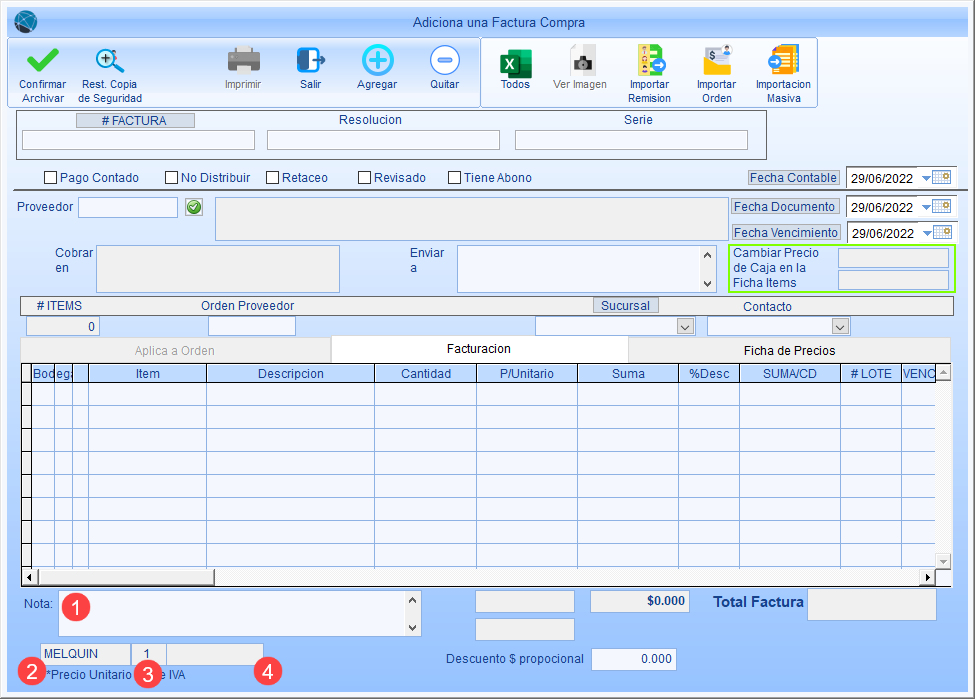Click the grid's vertical scroll up arrow
Viewport: 975px width, 699px height.
943,373
